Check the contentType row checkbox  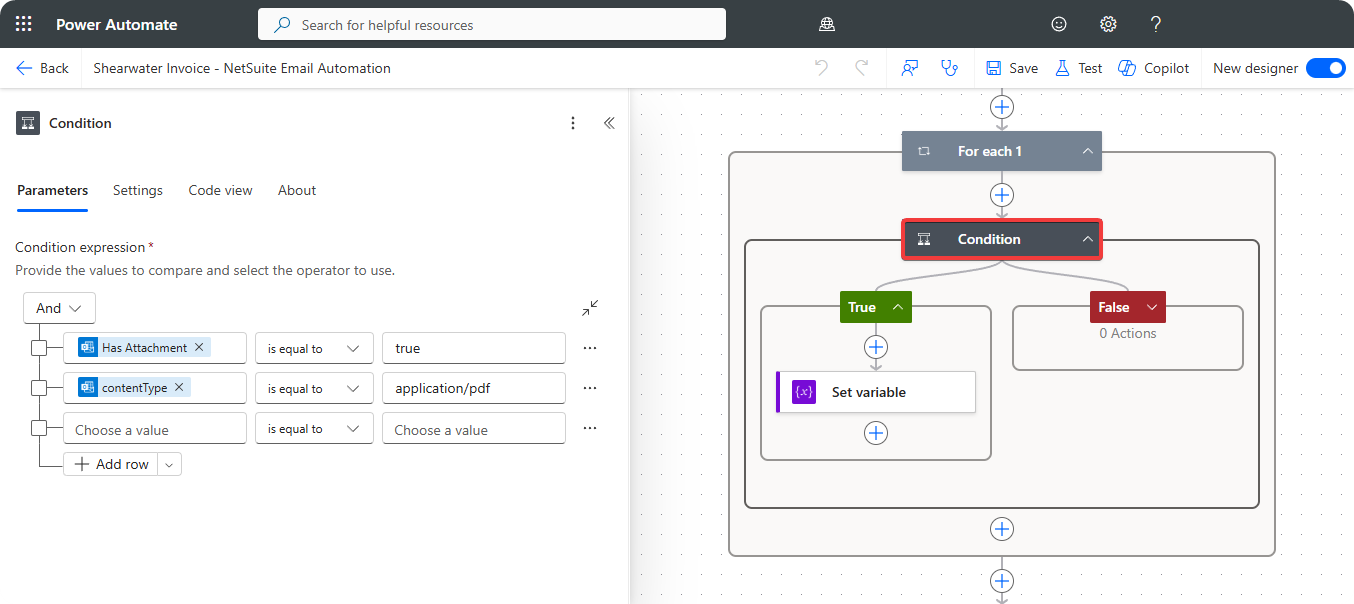point(39,388)
